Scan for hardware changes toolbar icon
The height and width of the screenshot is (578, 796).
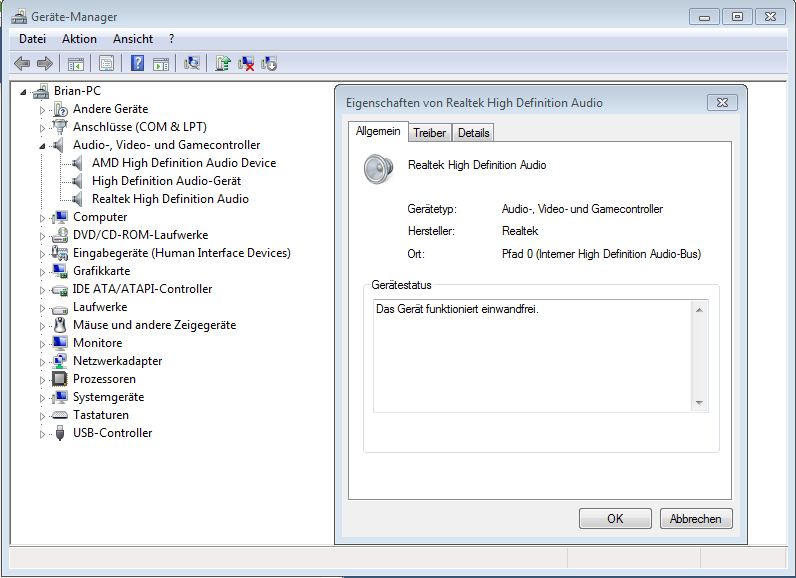[192, 63]
